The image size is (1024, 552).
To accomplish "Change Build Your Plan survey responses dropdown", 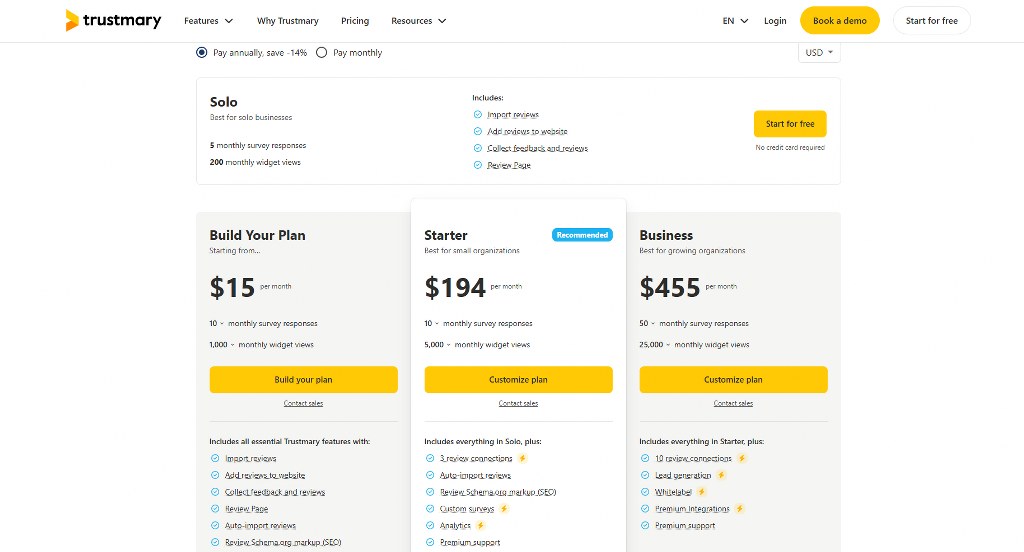I will pyautogui.click(x=216, y=323).
